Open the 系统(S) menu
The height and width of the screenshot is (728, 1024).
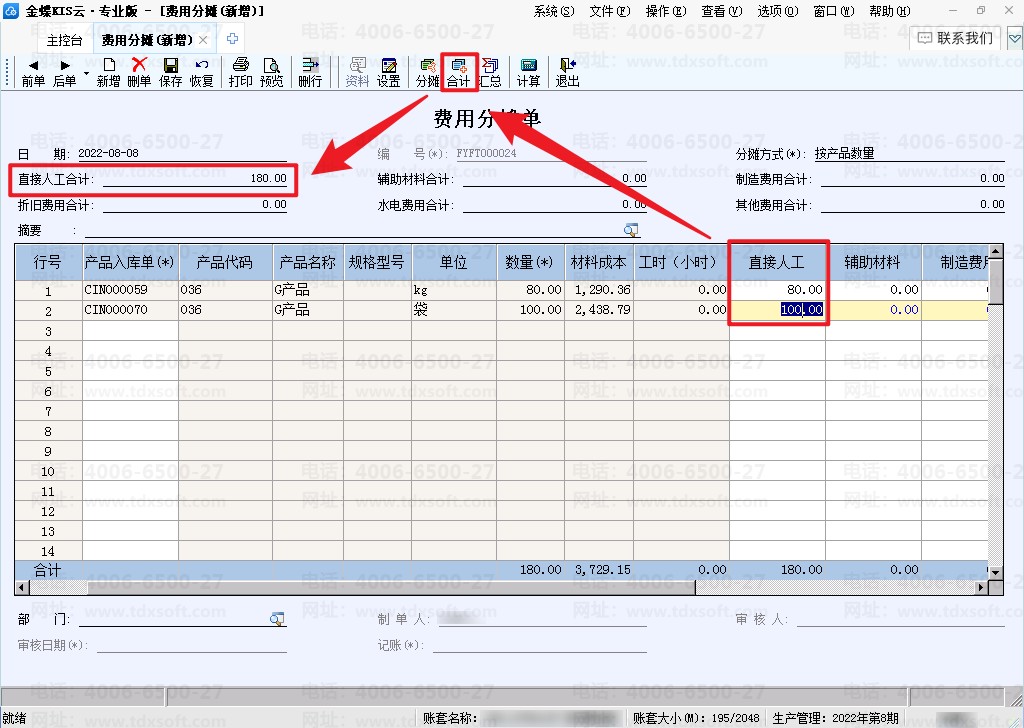tap(554, 11)
